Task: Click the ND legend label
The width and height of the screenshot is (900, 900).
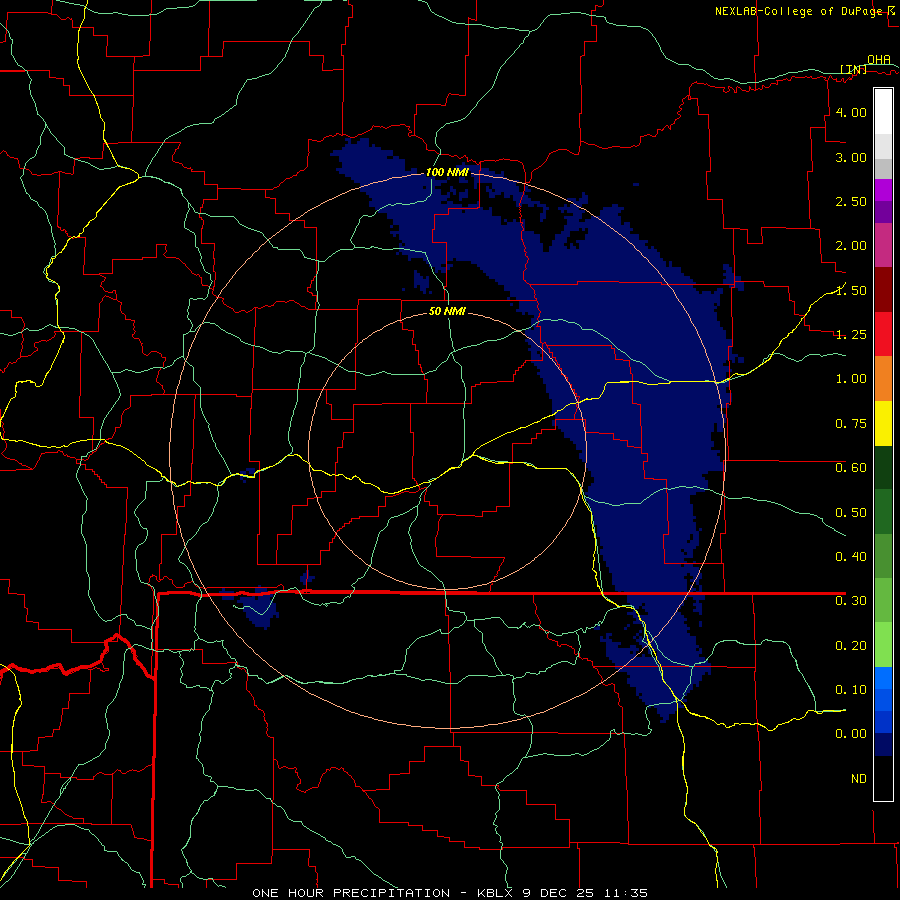Action: [859, 779]
